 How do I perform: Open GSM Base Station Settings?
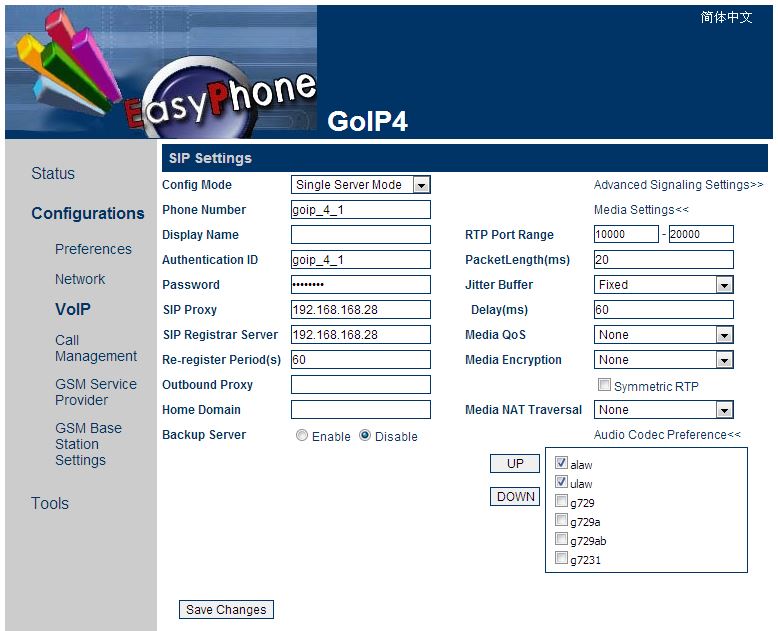point(88,444)
